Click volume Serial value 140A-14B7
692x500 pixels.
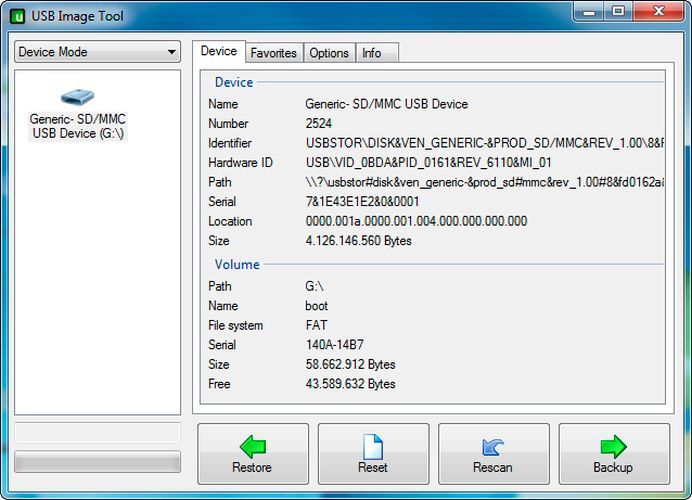point(335,345)
